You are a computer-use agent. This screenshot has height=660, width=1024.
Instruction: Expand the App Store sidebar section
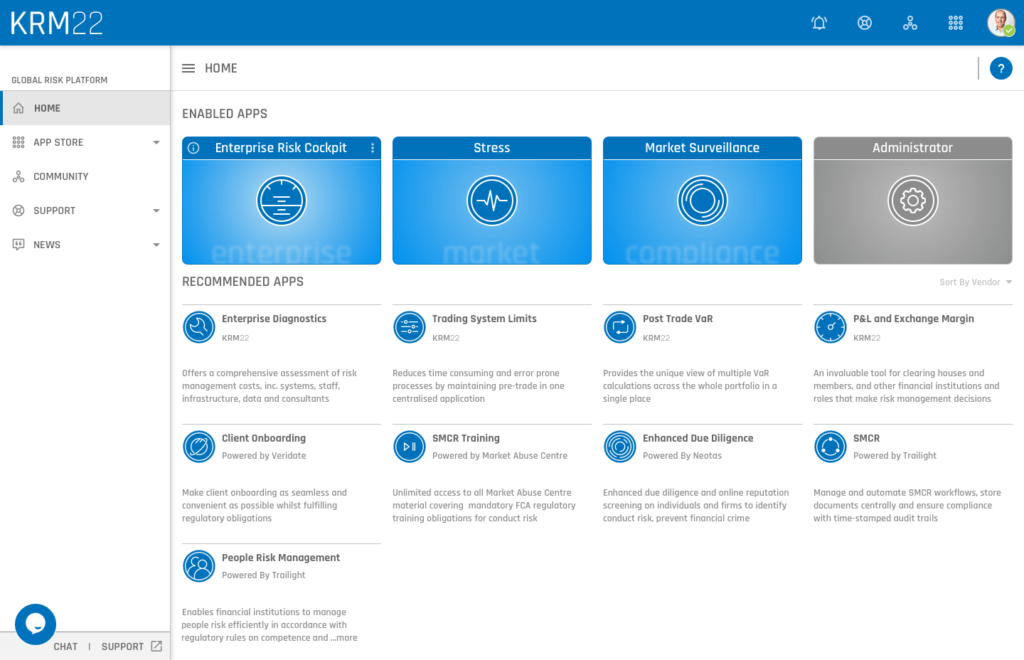coord(156,143)
